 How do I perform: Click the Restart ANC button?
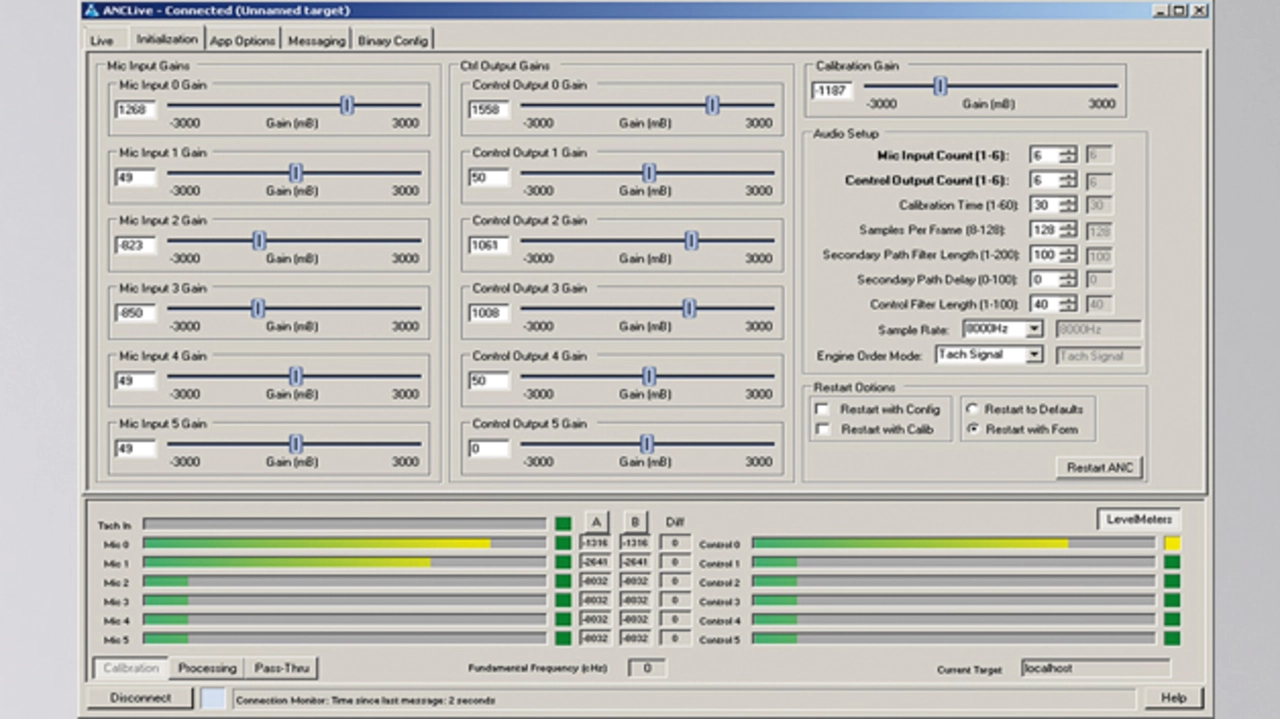[x=1099, y=467]
